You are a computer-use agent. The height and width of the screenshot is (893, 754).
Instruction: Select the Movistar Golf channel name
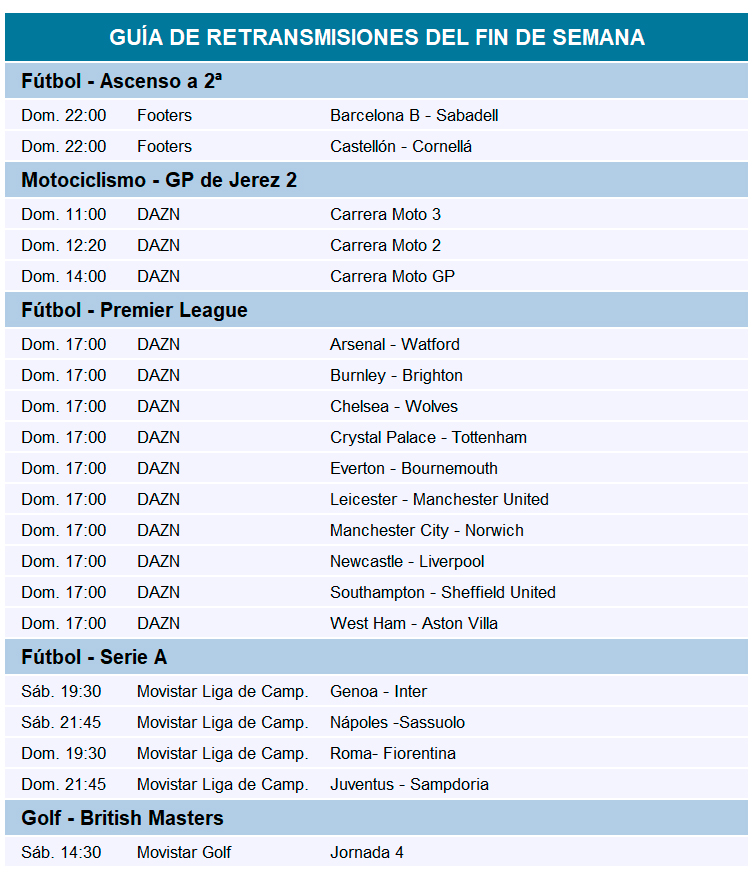click(x=184, y=853)
